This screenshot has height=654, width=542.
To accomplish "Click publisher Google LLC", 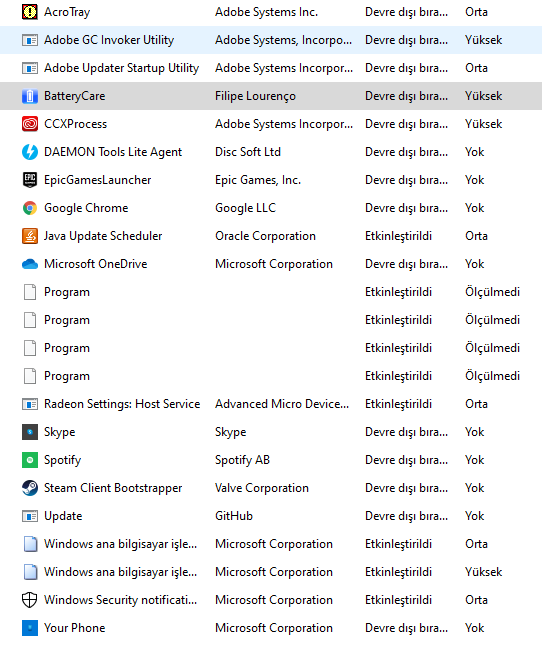I will tap(245, 208).
